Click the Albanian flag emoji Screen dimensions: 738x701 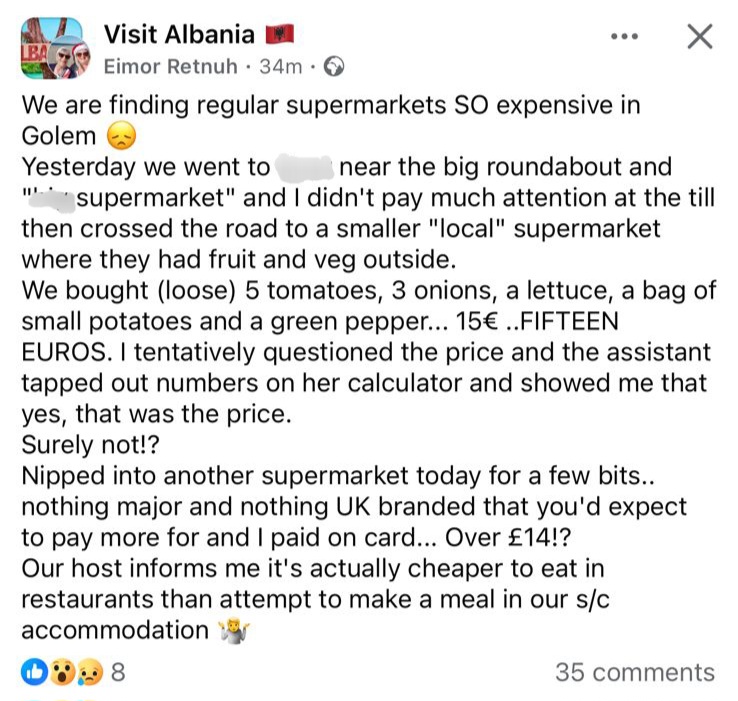(x=279, y=35)
